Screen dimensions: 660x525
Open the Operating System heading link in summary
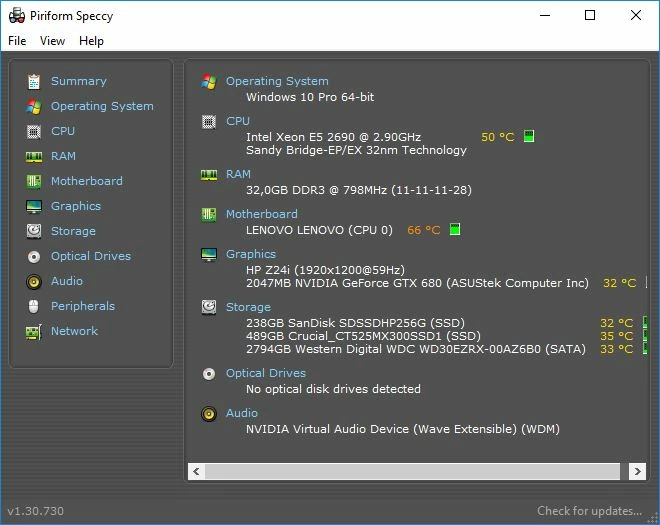(277, 81)
